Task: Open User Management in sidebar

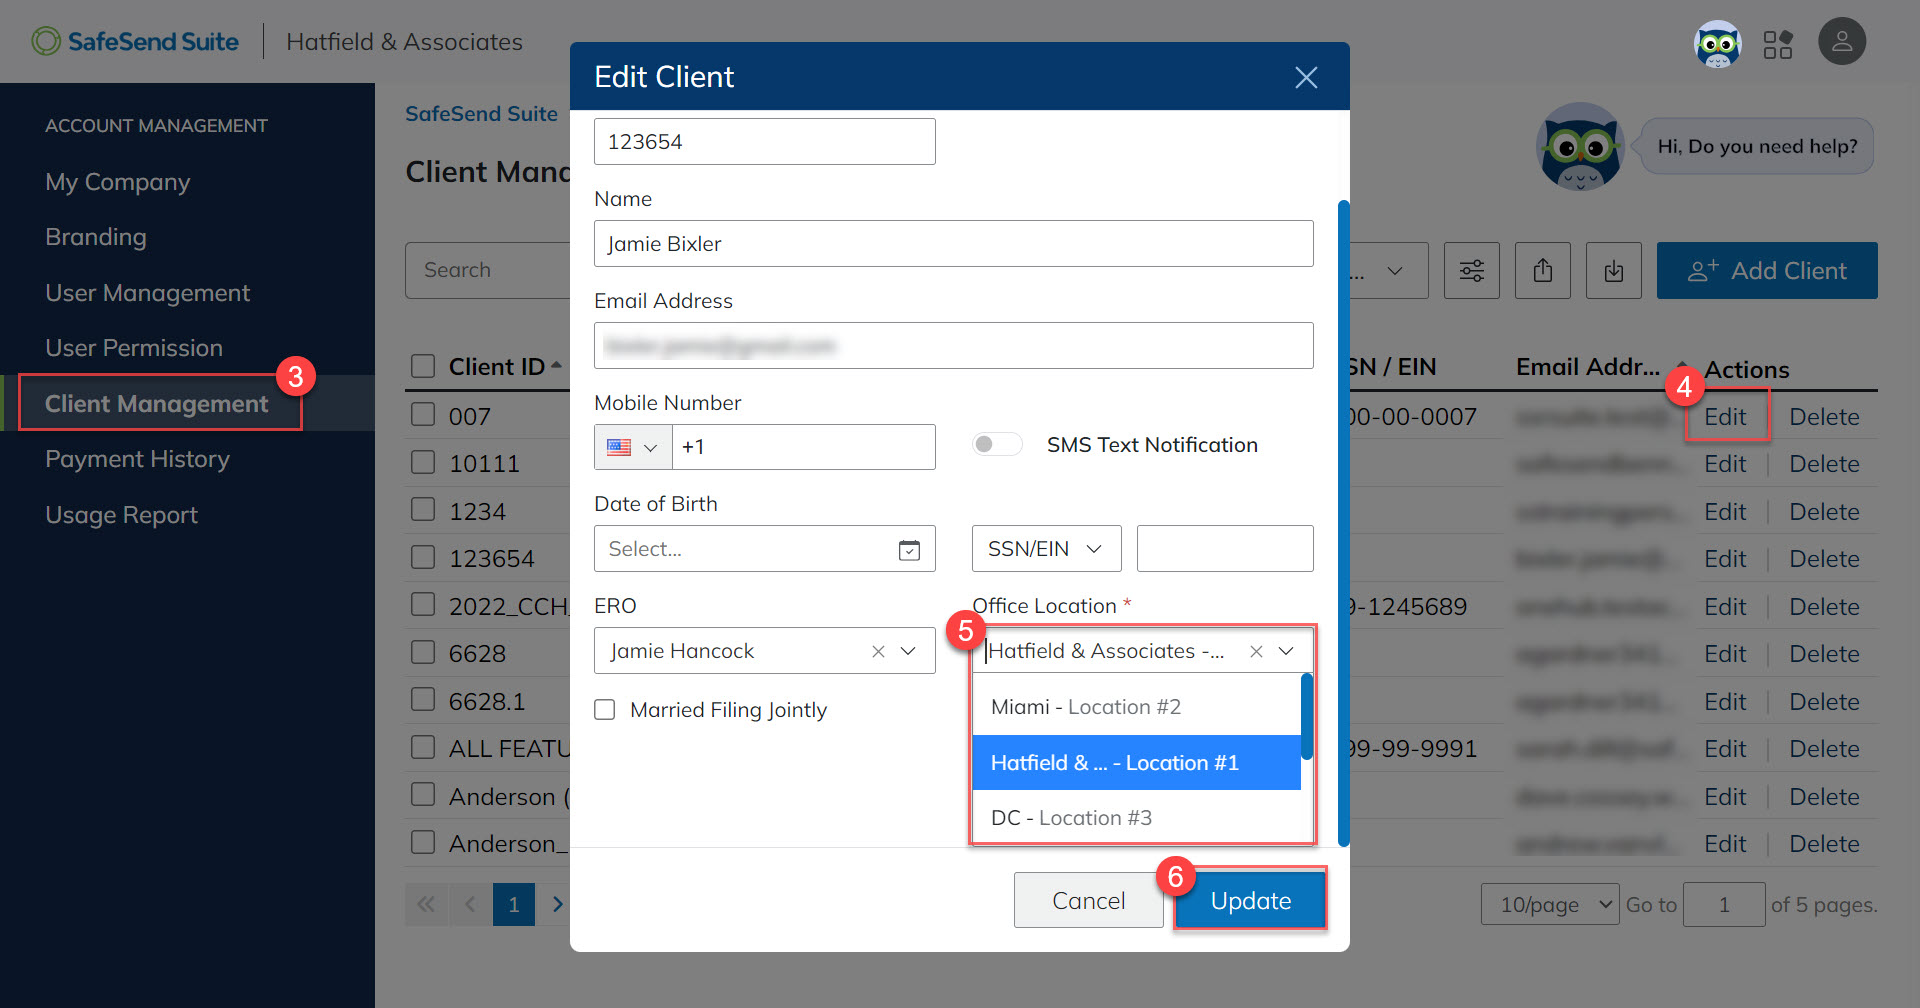Action: point(148,293)
